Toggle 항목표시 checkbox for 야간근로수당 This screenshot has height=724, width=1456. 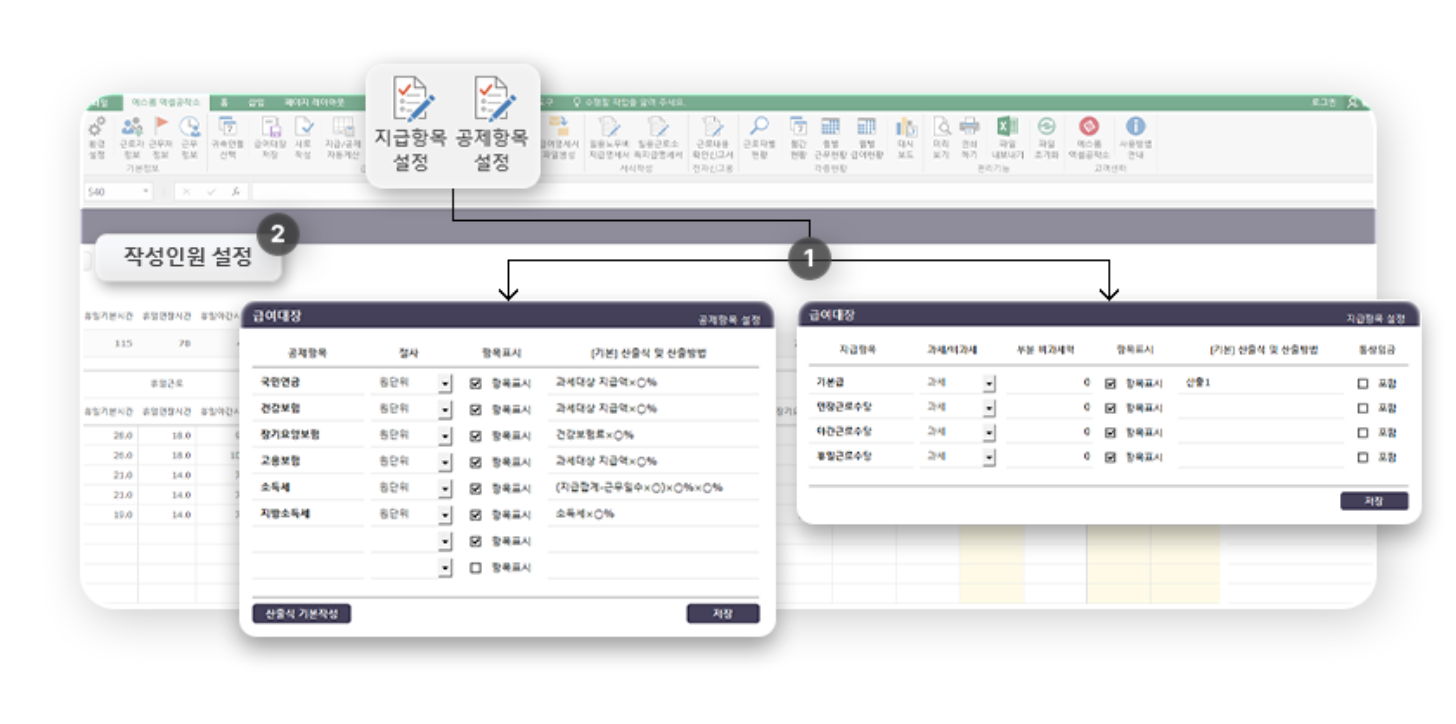click(x=1110, y=433)
